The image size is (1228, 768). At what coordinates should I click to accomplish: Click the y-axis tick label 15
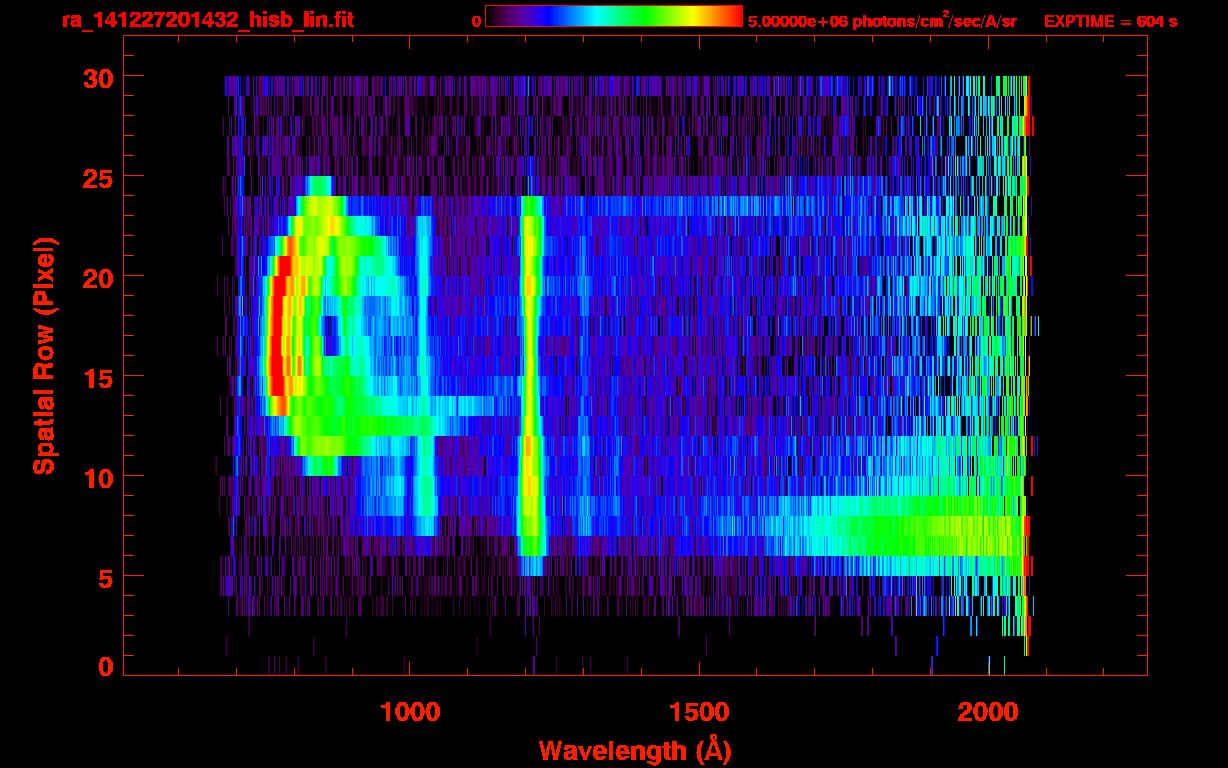pyautogui.click(x=96, y=377)
